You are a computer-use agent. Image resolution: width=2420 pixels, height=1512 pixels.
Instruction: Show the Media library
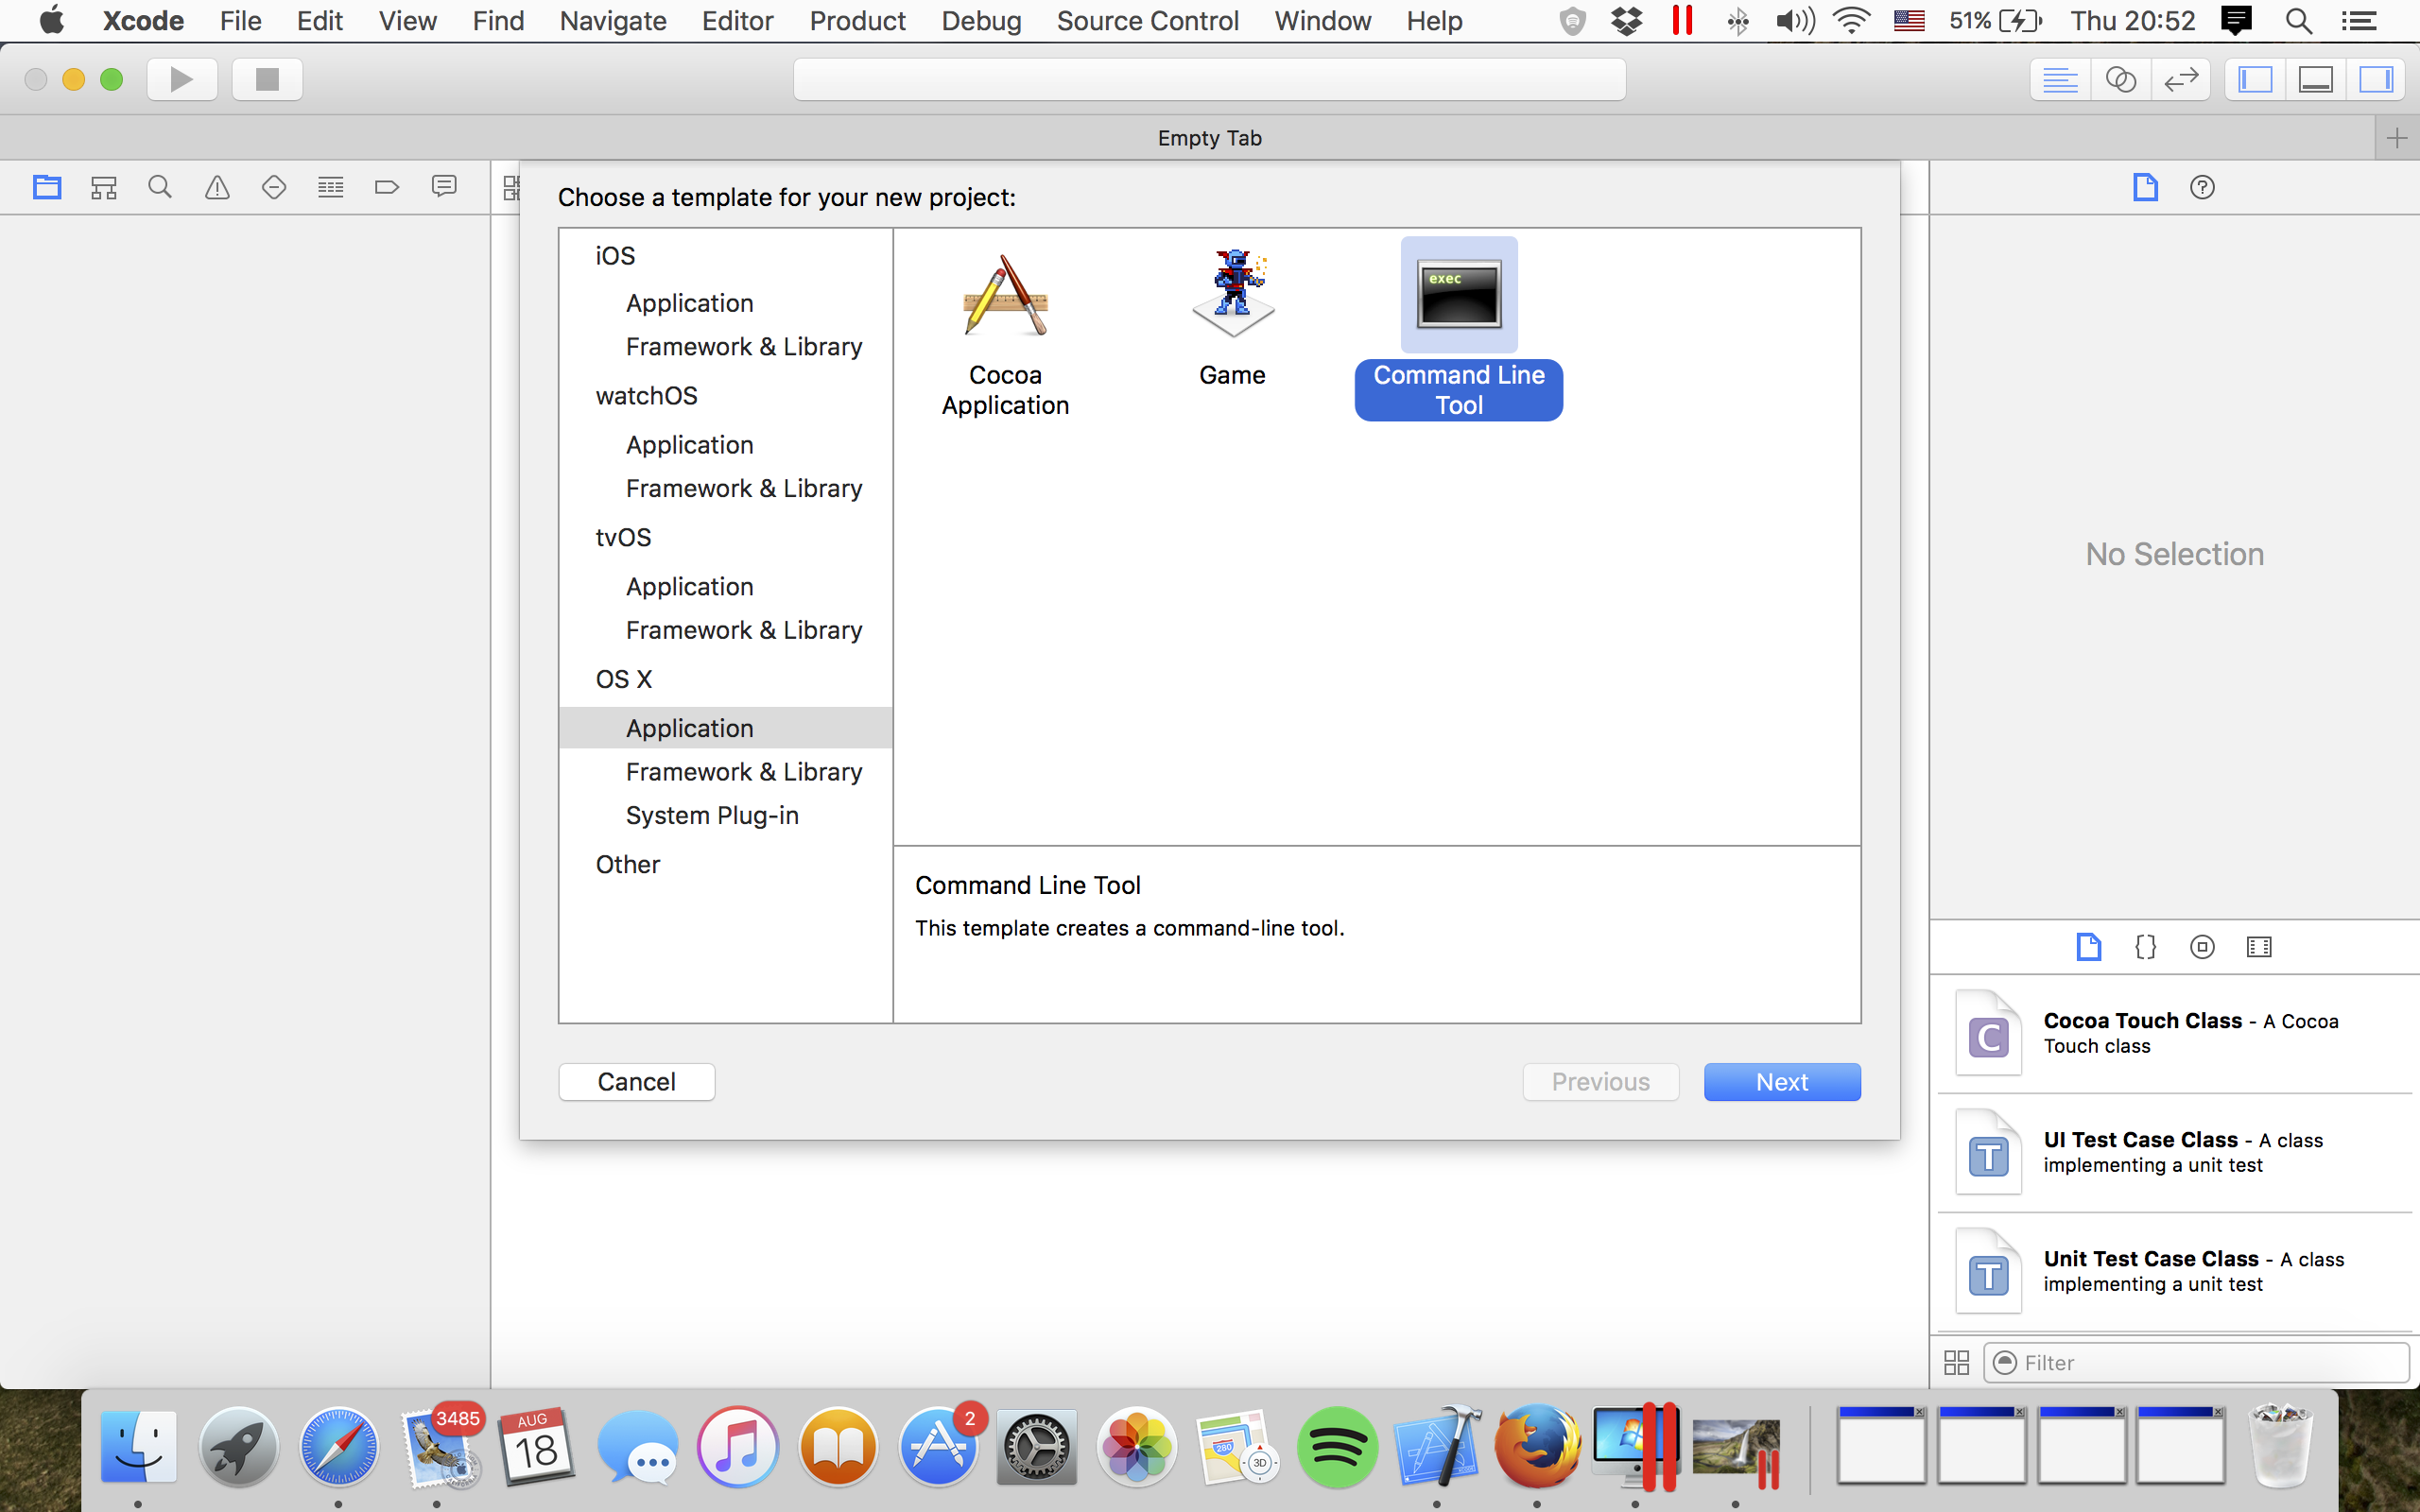(x=2259, y=947)
